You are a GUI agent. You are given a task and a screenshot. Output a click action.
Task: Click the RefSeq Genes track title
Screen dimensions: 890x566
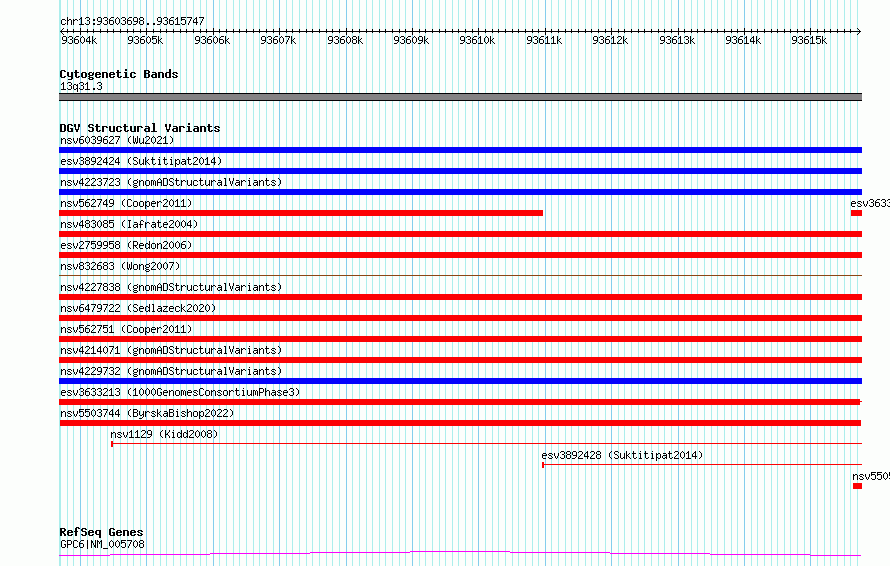coord(102,532)
